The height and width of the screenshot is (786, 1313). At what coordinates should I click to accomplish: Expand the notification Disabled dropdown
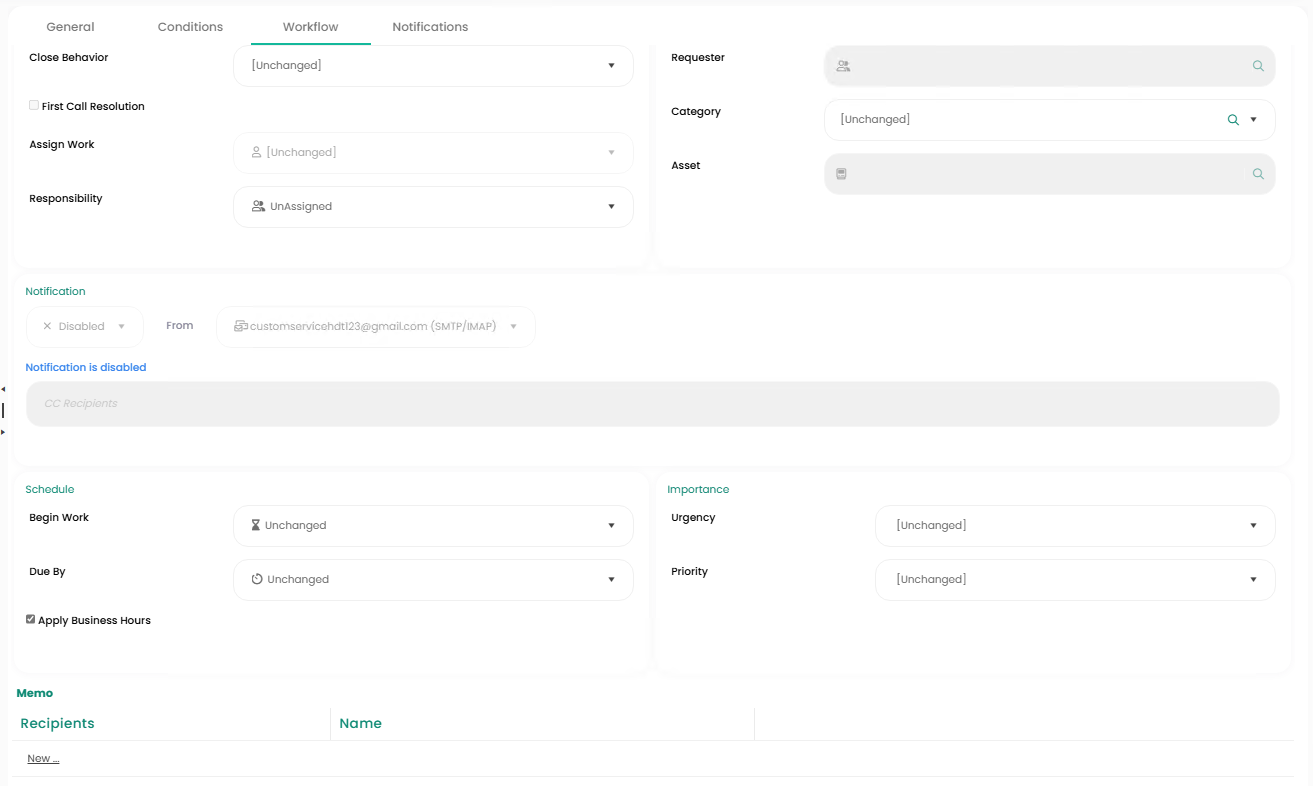click(x=84, y=327)
